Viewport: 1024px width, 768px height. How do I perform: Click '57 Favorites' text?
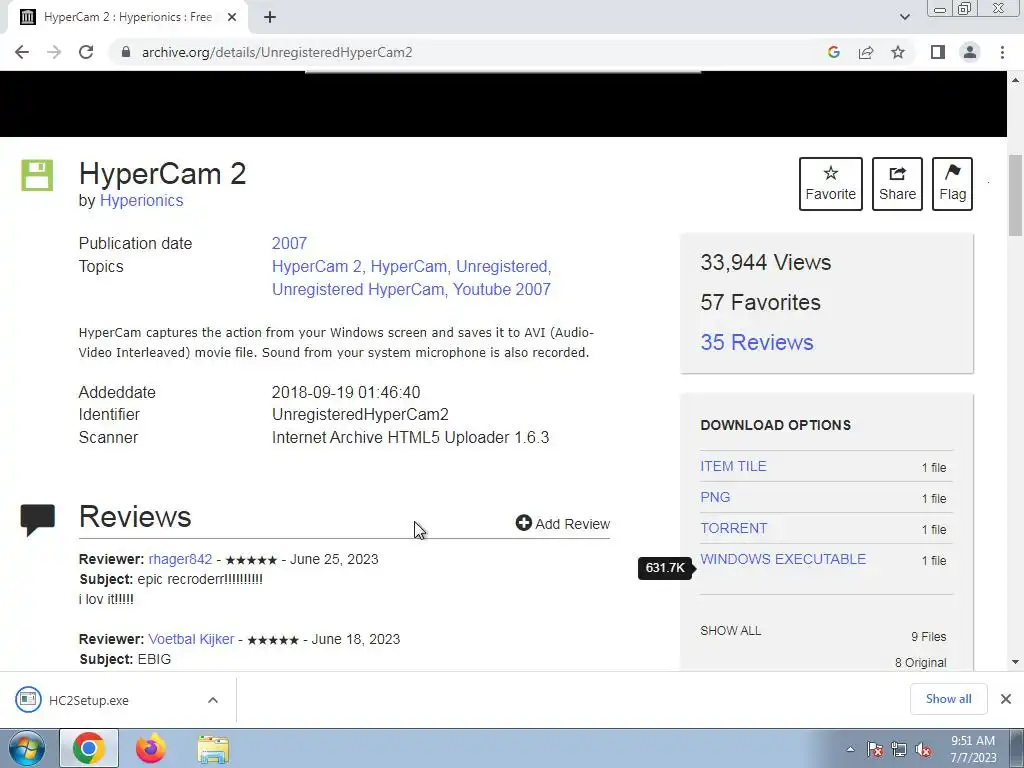coord(760,302)
